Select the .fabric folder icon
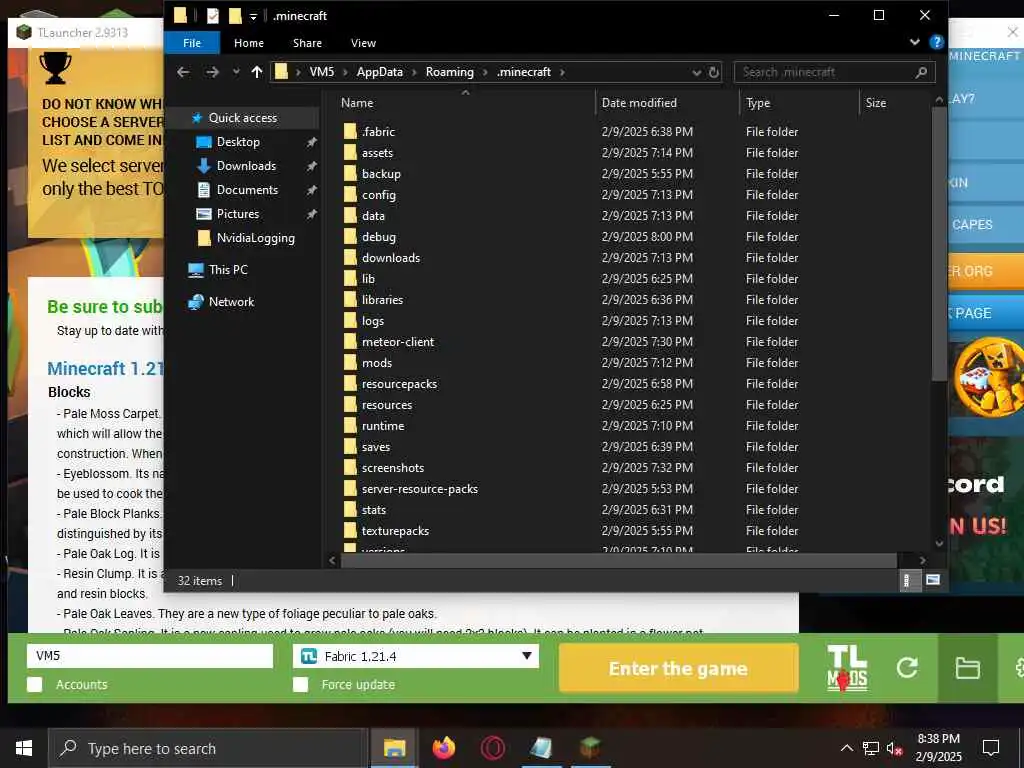This screenshot has height=768, width=1024. coord(351,131)
